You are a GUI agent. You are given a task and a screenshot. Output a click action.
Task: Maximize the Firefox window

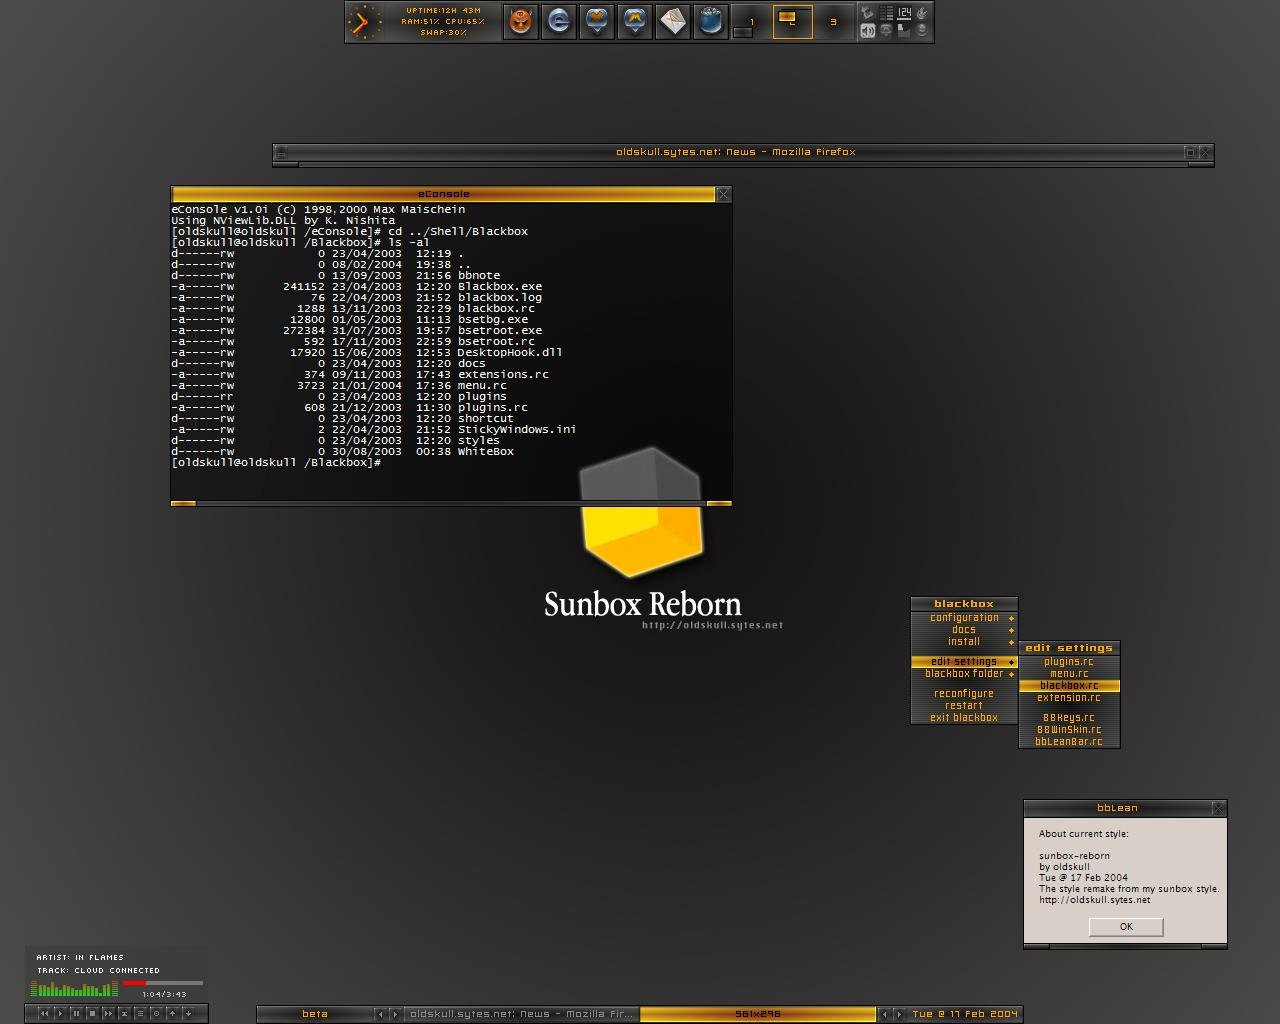pyautogui.click(x=1190, y=152)
